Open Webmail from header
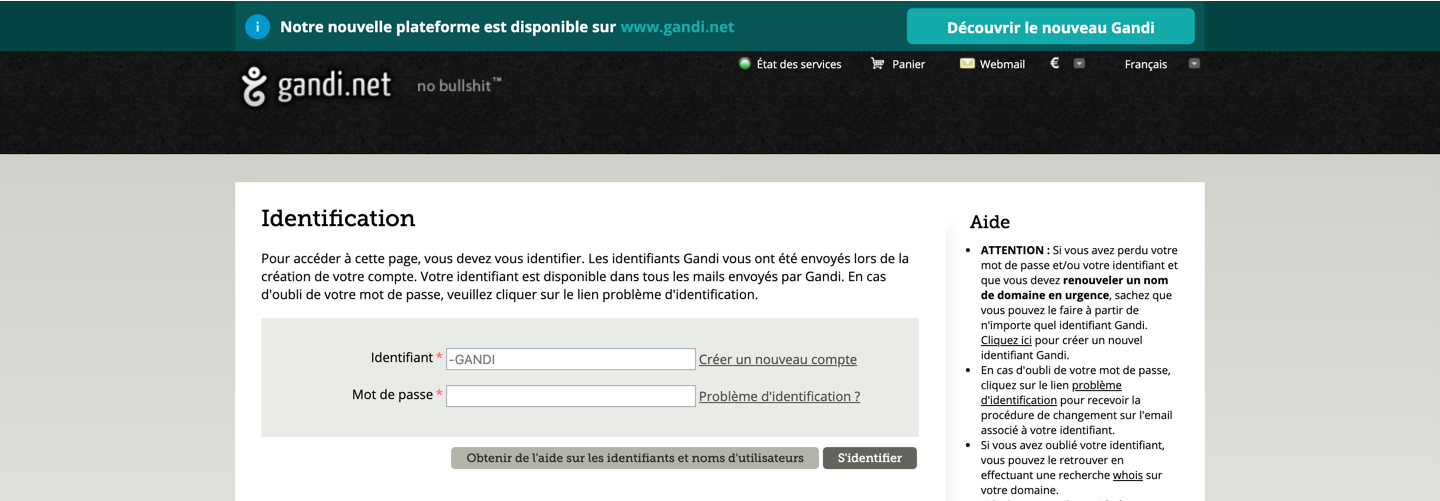This screenshot has height=501, width=1440. (1002, 64)
